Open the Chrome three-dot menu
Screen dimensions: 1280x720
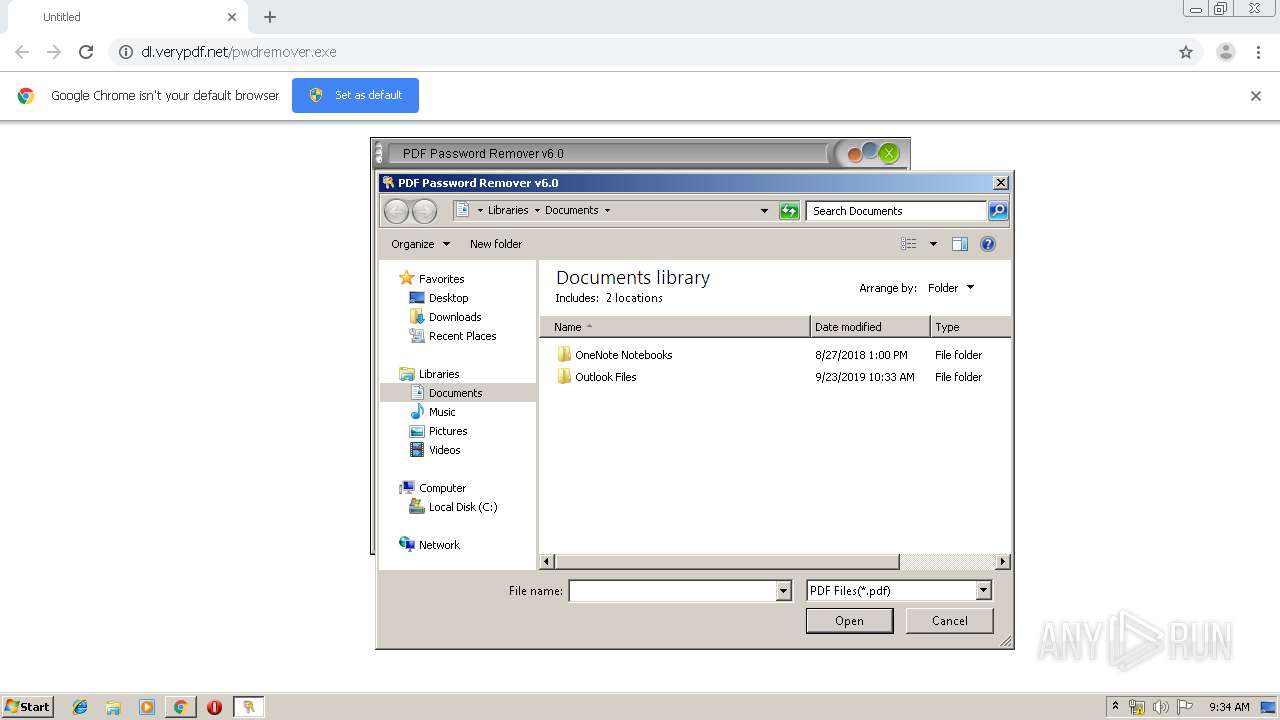click(1258, 52)
